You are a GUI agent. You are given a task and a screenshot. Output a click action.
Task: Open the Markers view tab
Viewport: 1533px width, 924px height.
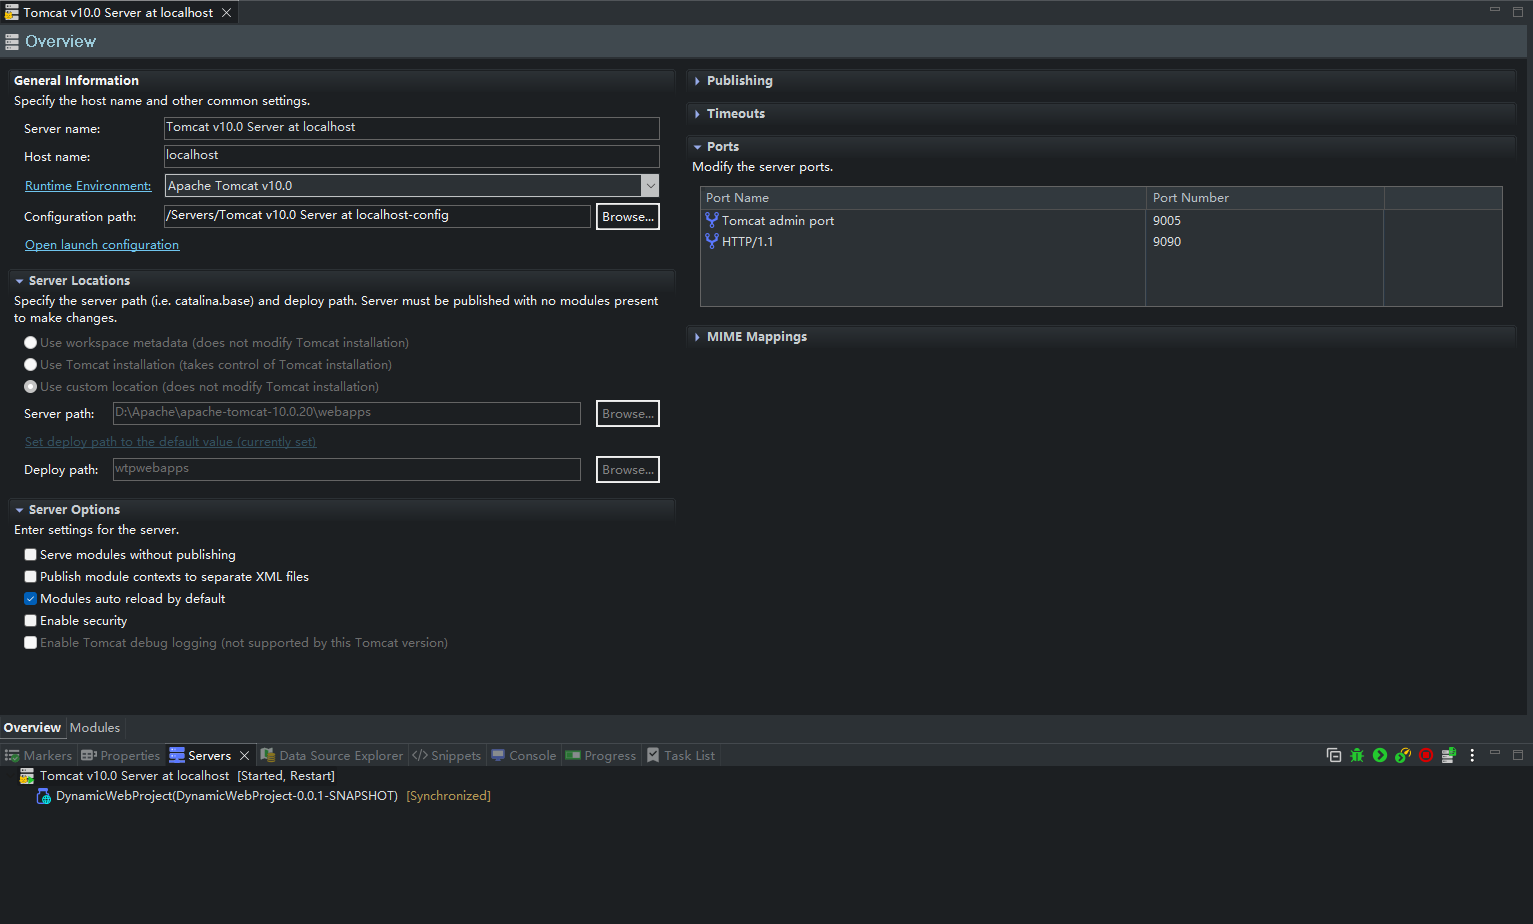pyautogui.click(x=39, y=755)
